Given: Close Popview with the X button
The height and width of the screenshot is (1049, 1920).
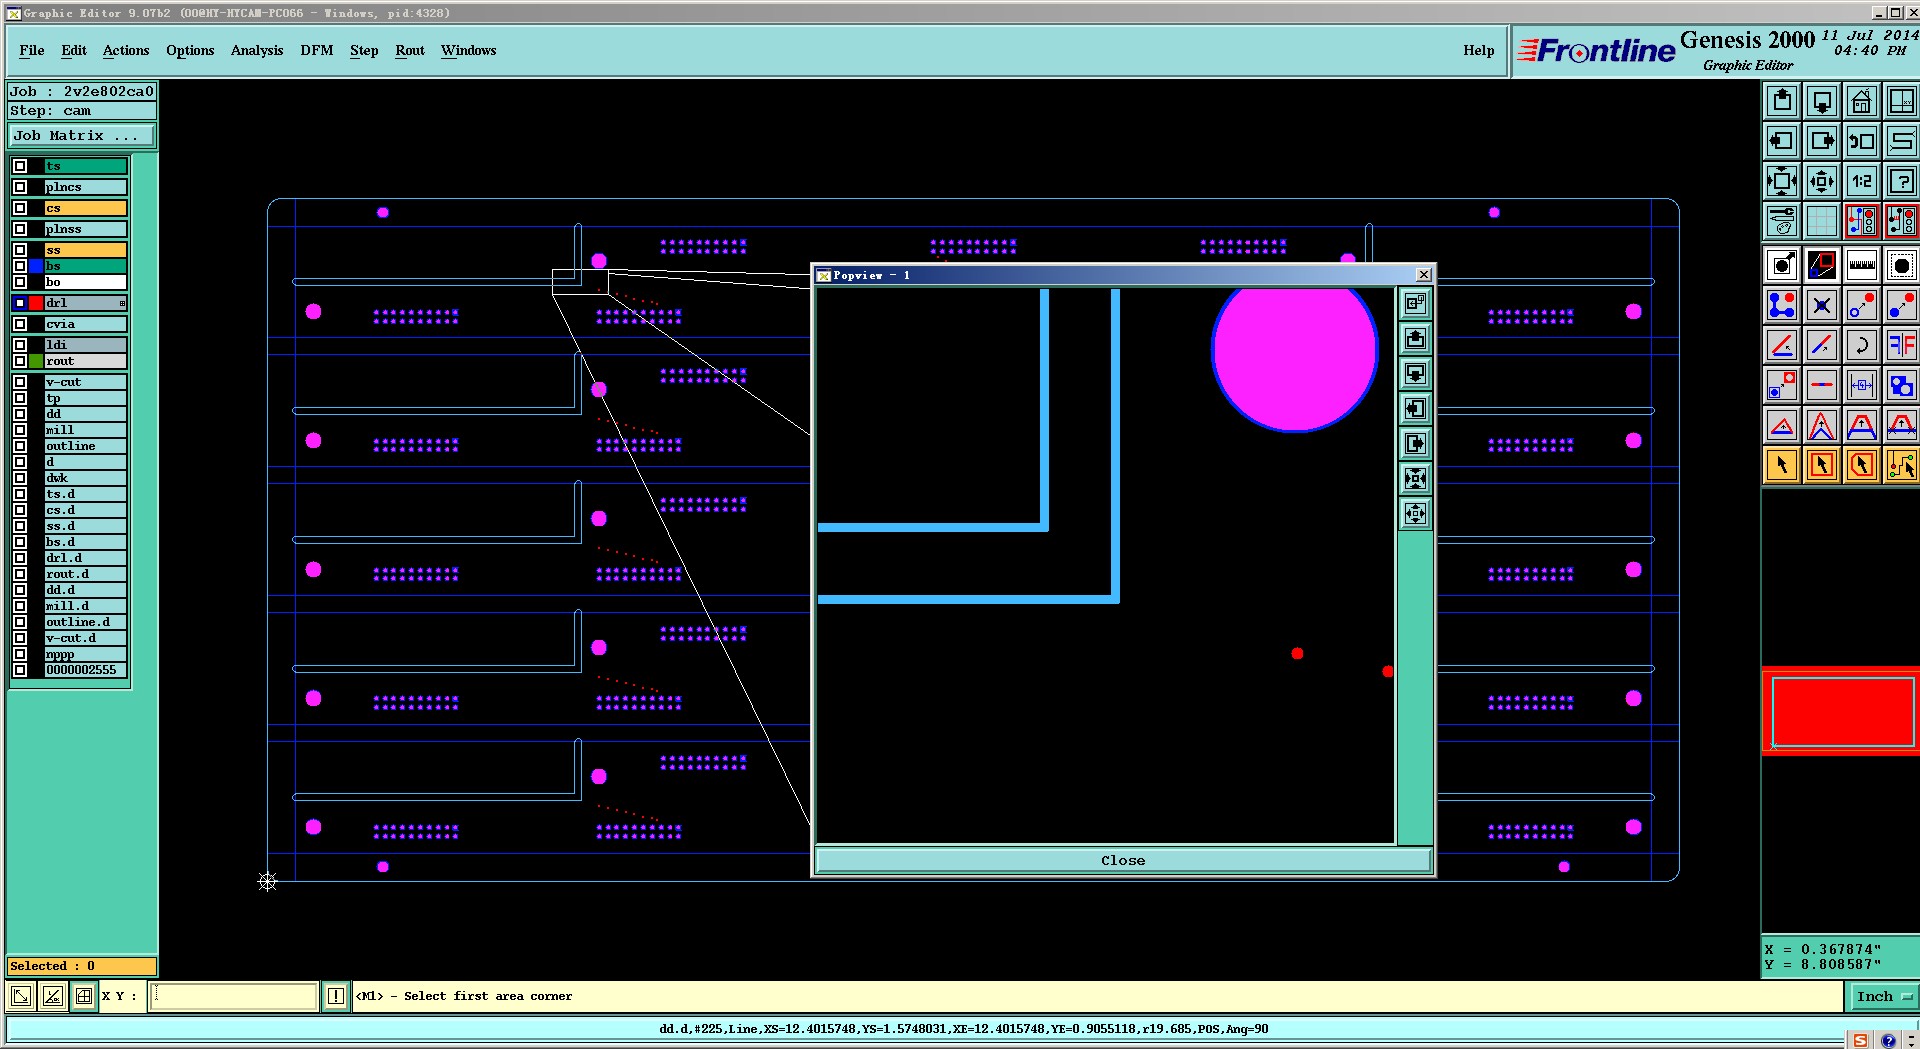Looking at the screenshot, I should click(1424, 275).
